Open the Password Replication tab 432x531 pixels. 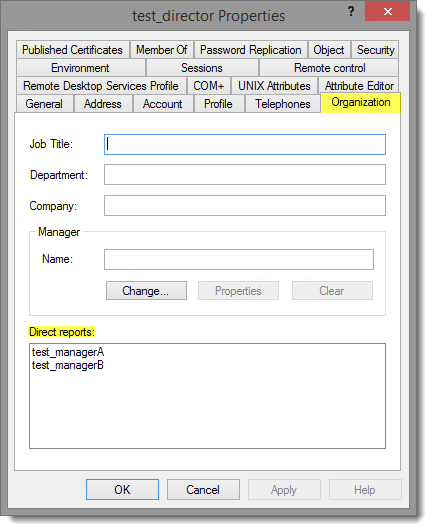[251, 50]
